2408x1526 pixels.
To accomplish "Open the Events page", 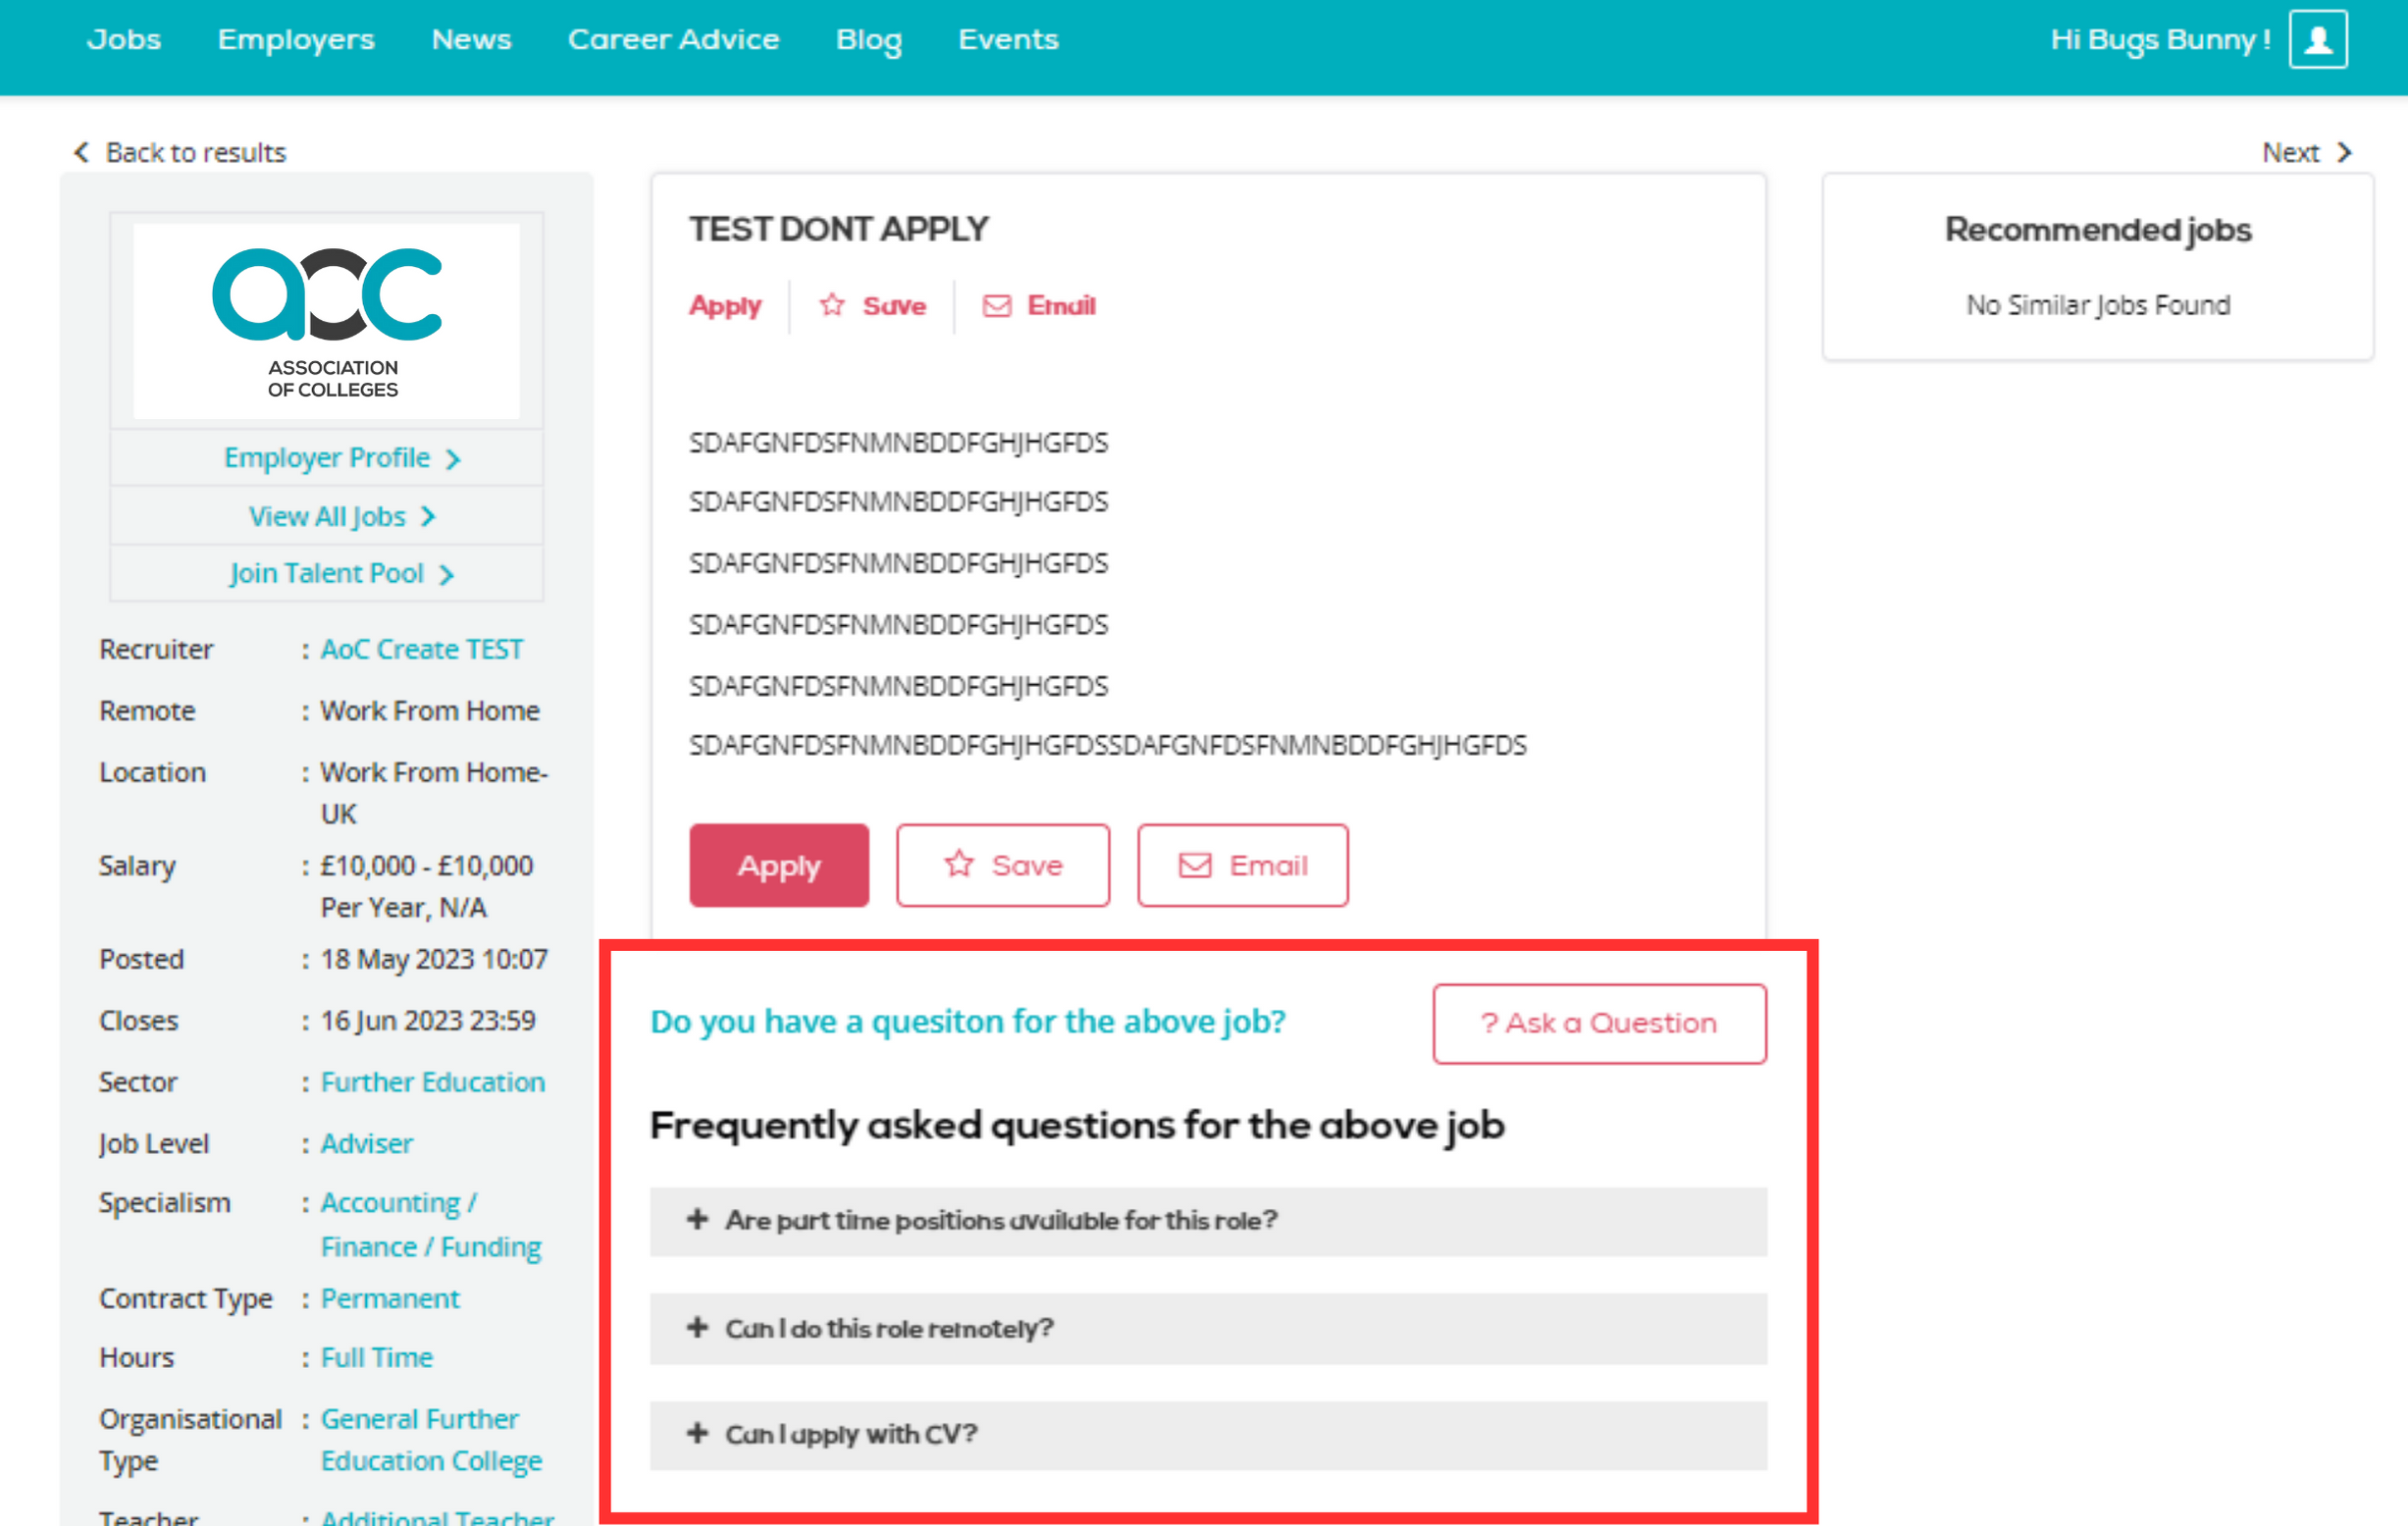I will click(1008, 40).
